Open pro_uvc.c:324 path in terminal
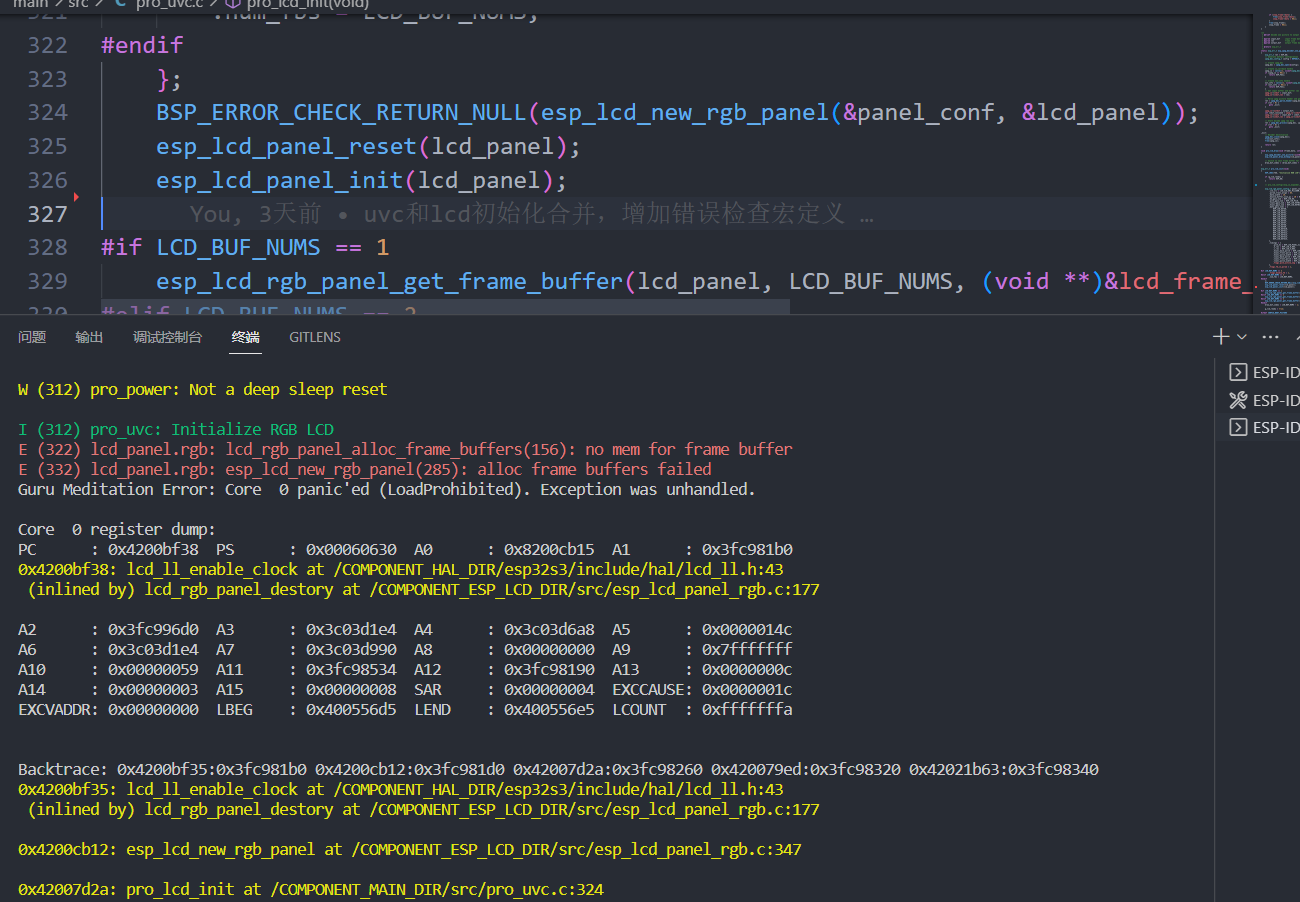 (x=438, y=889)
